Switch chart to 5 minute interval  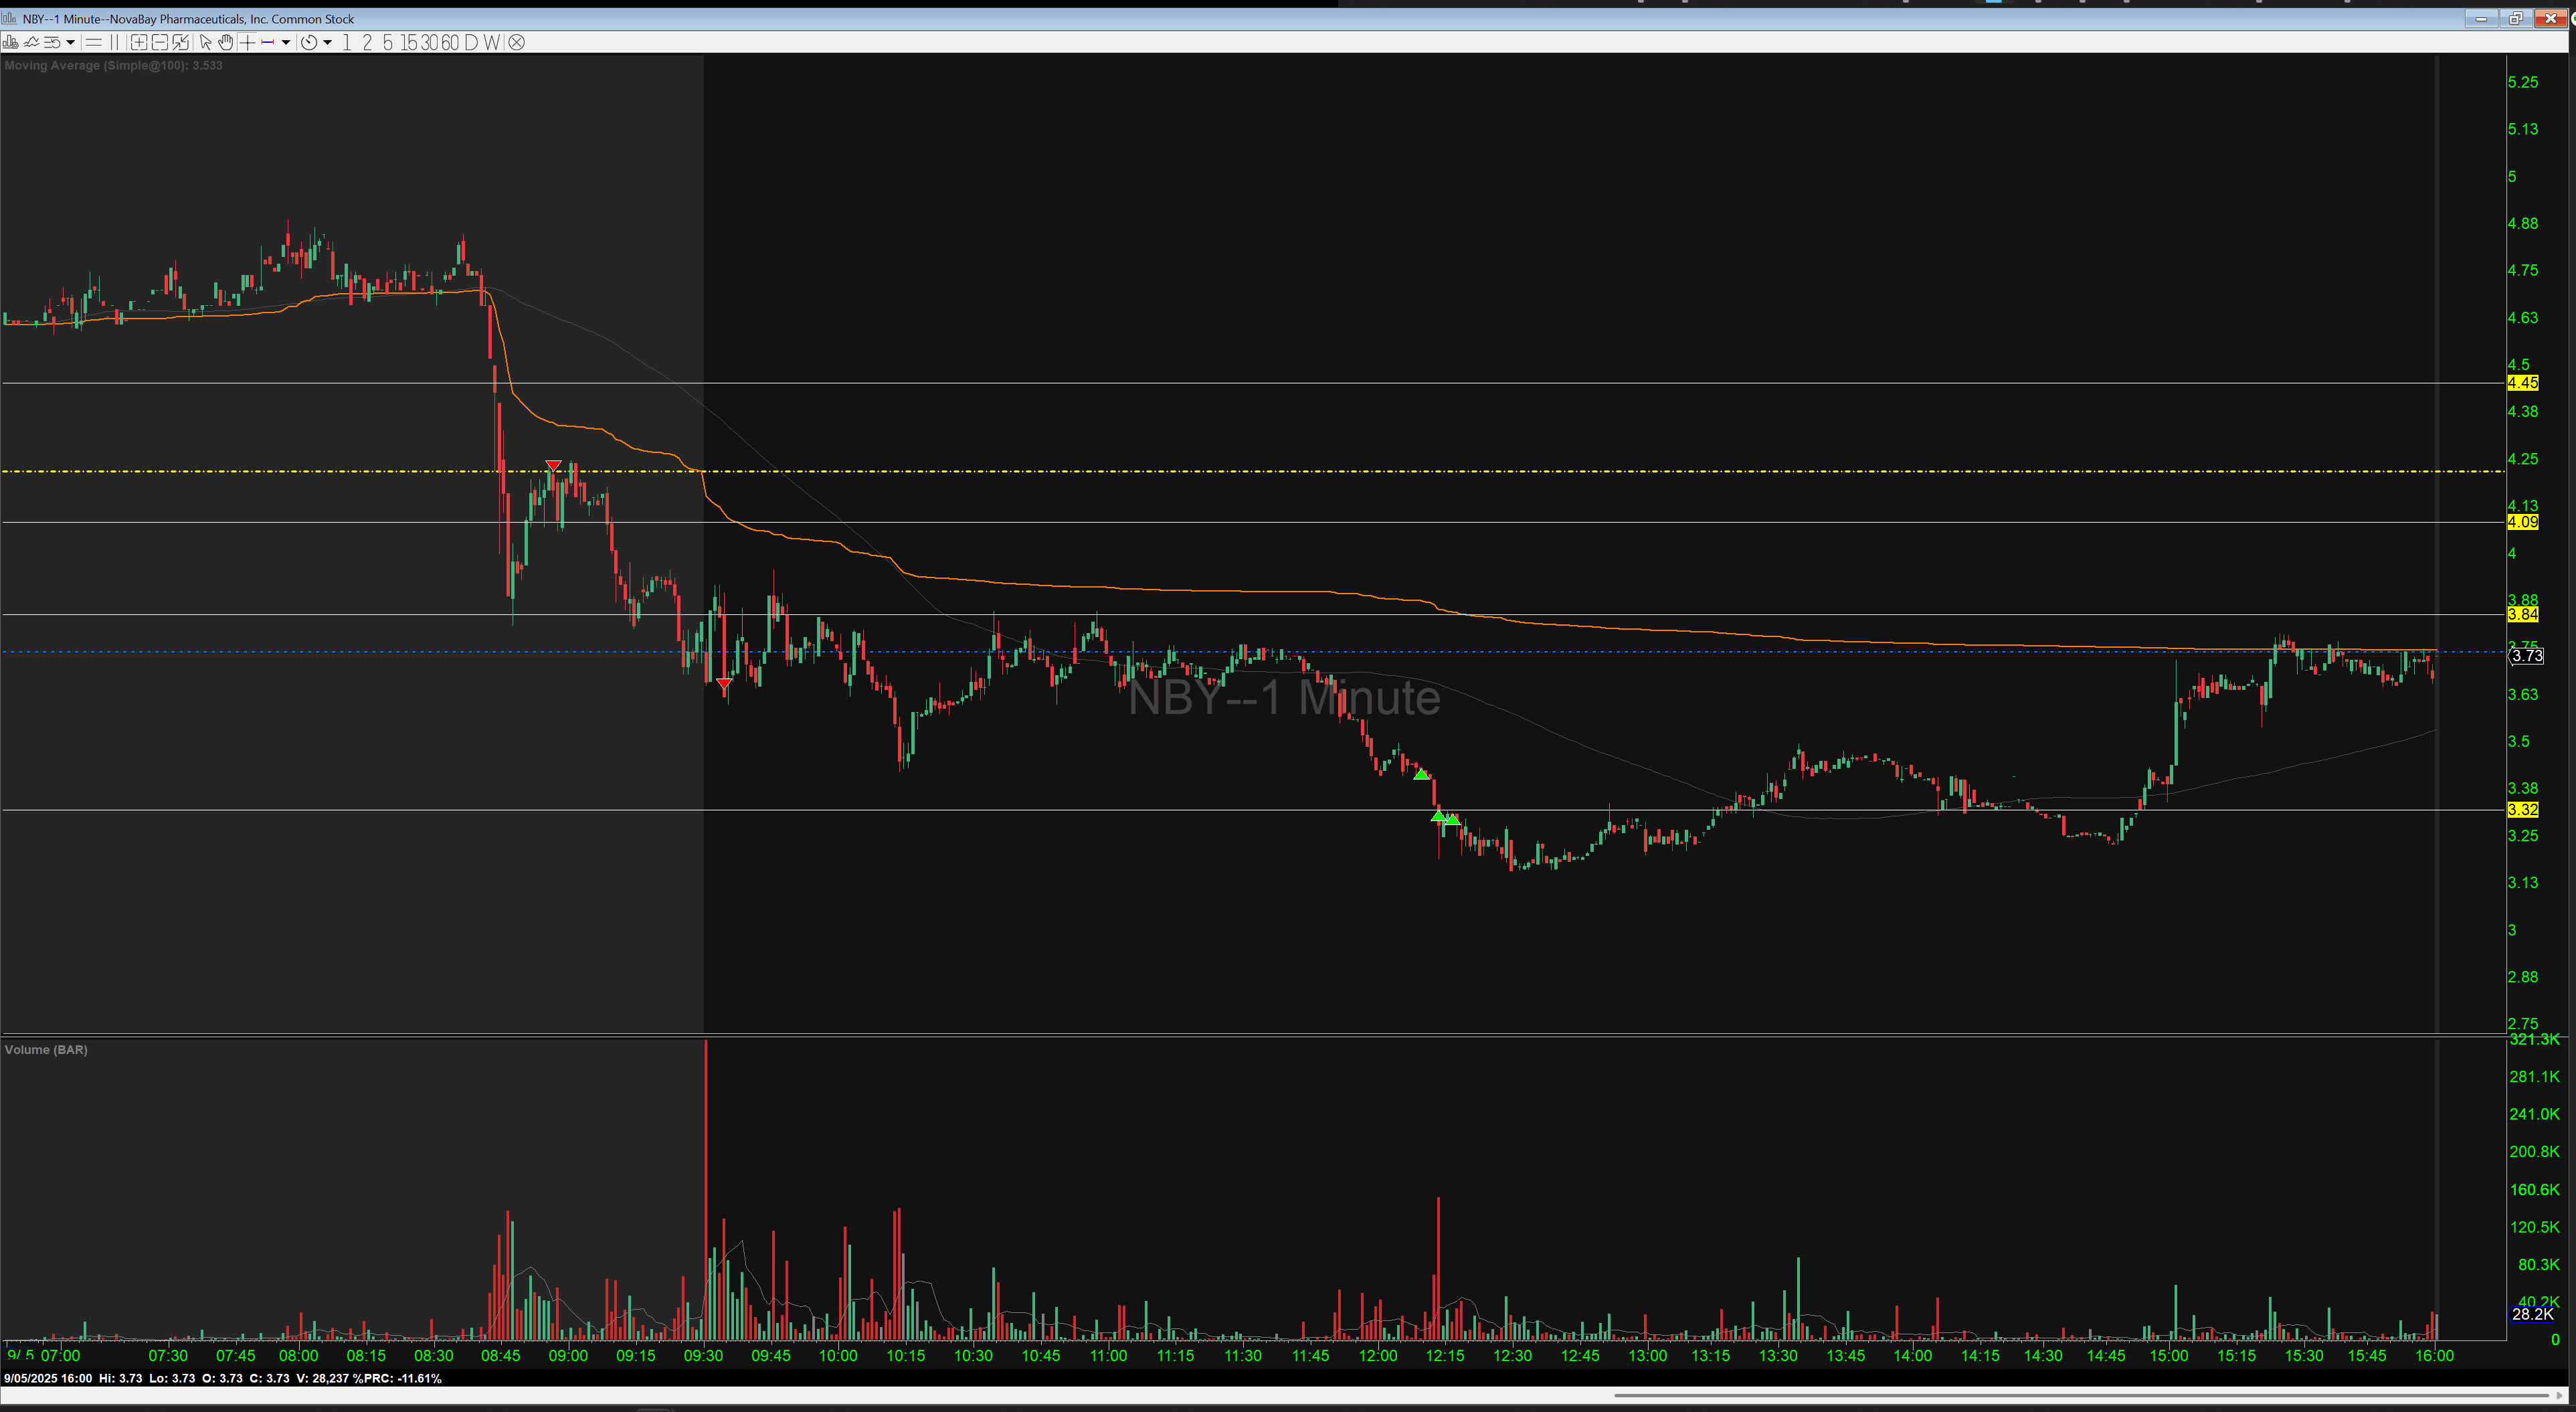click(x=388, y=42)
